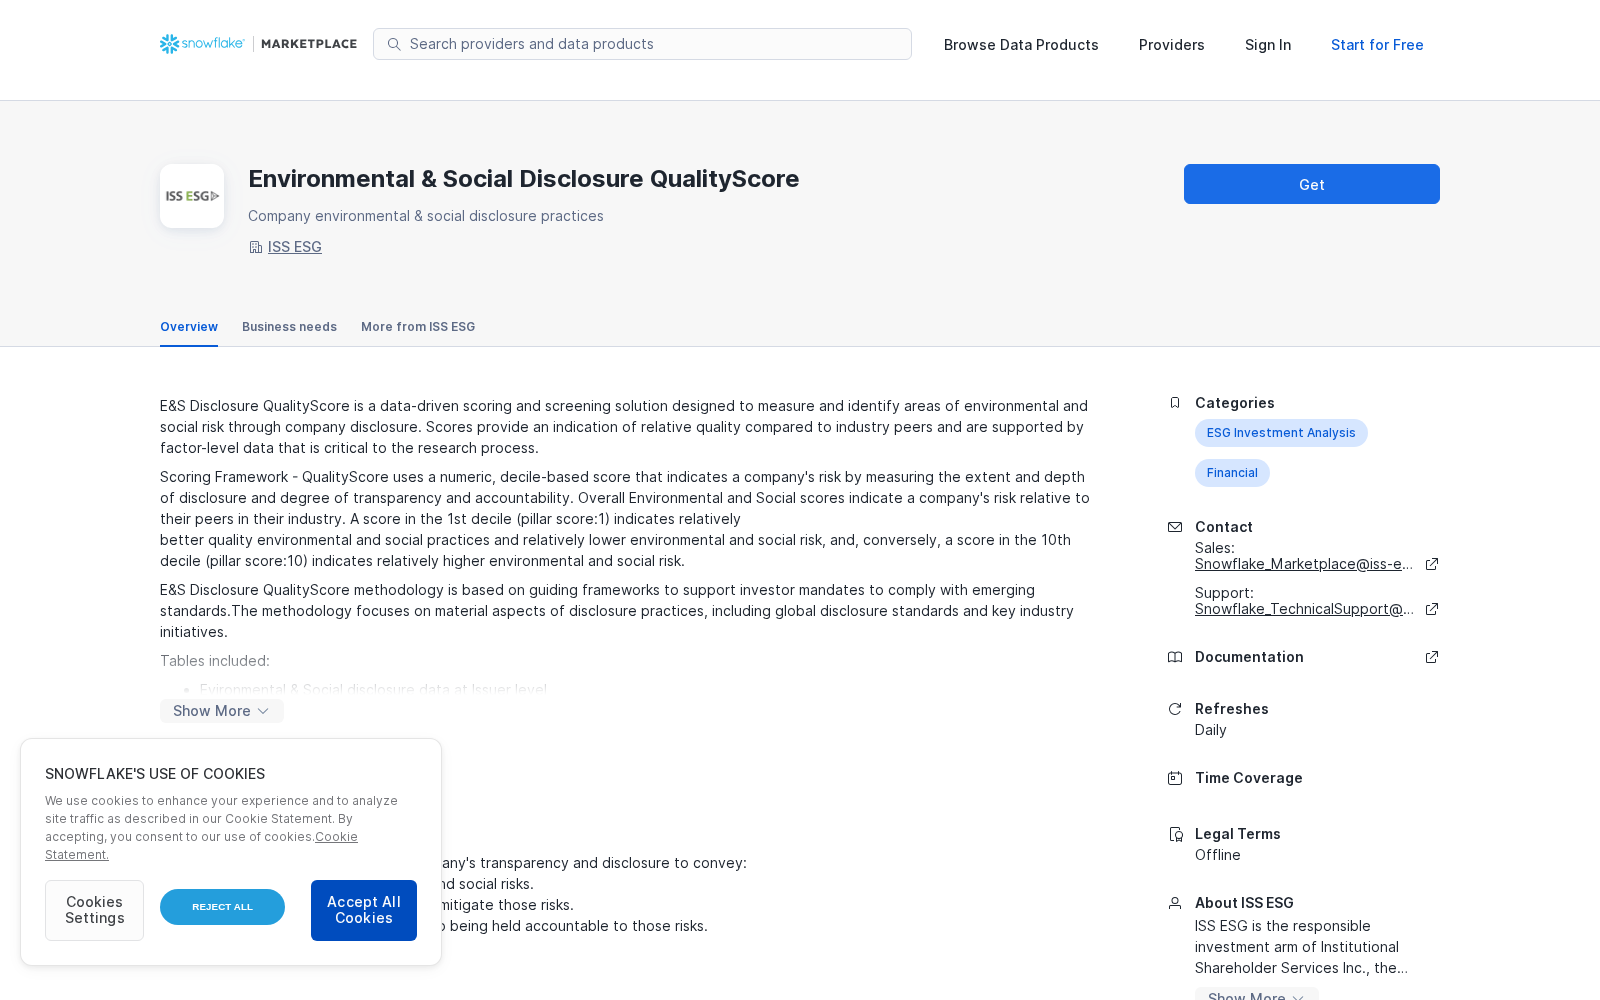The height and width of the screenshot is (1000, 1600).
Task: Open the Support email external link icon
Action: (x=1432, y=609)
